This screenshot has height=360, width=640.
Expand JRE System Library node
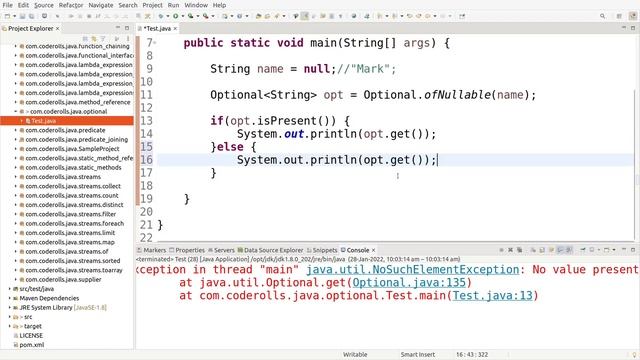point(10,308)
